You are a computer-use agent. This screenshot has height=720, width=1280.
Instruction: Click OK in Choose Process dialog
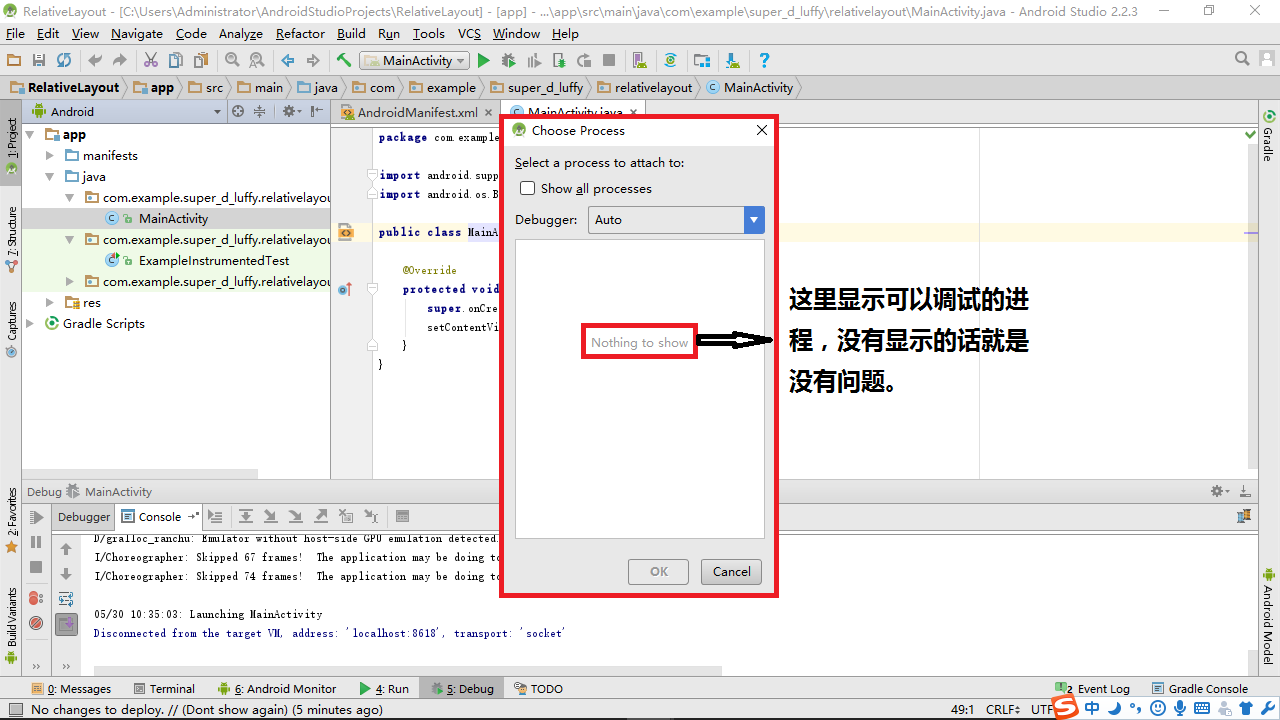pos(659,572)
